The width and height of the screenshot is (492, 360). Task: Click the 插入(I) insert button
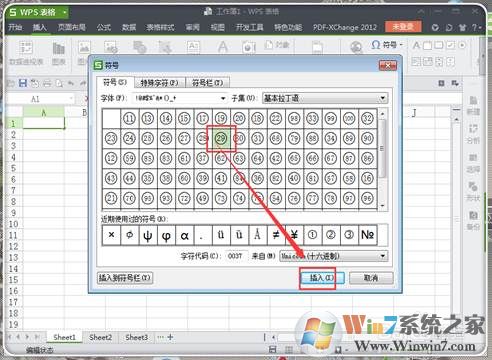click(322, 278)
